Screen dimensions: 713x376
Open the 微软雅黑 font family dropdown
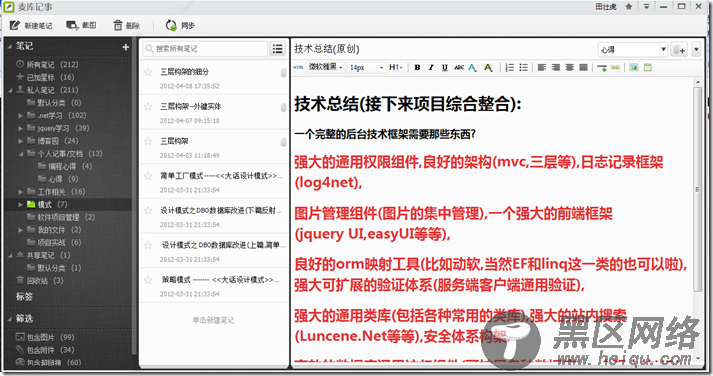click(326, 67)
